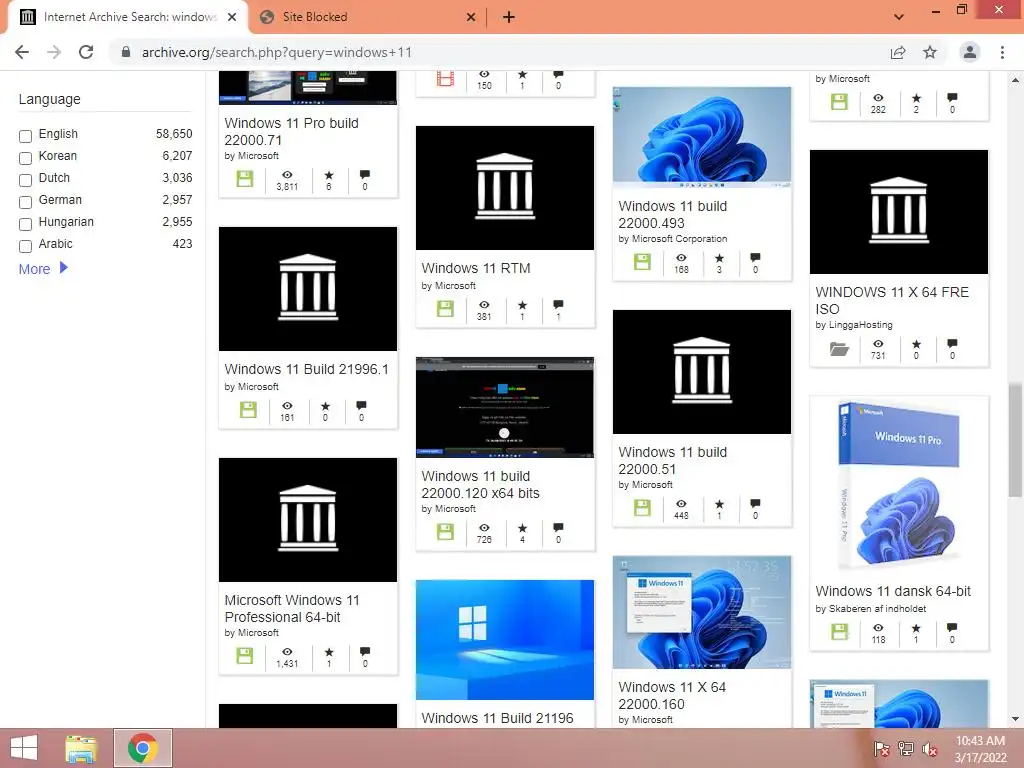Open WINDOWS 11 X 64 FRE ISO link
Screen dimensions: 1024x768
(x=892, y=300)
